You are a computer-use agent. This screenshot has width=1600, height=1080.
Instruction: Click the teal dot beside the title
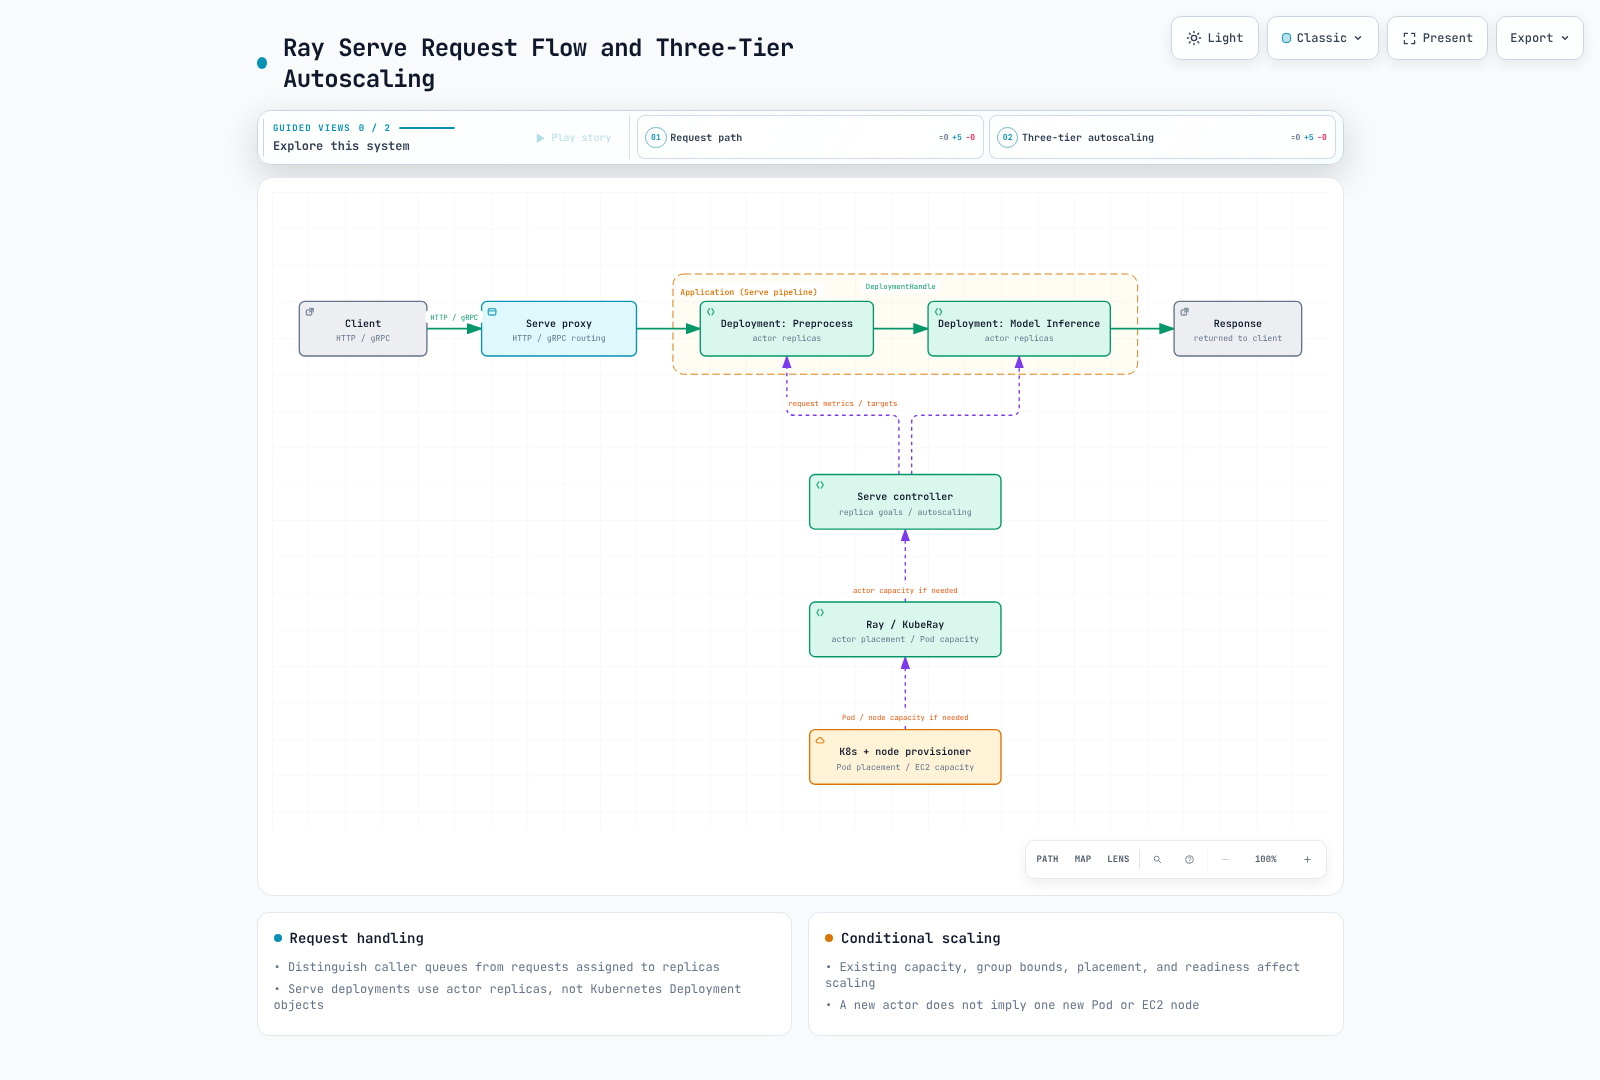(262, 63)
